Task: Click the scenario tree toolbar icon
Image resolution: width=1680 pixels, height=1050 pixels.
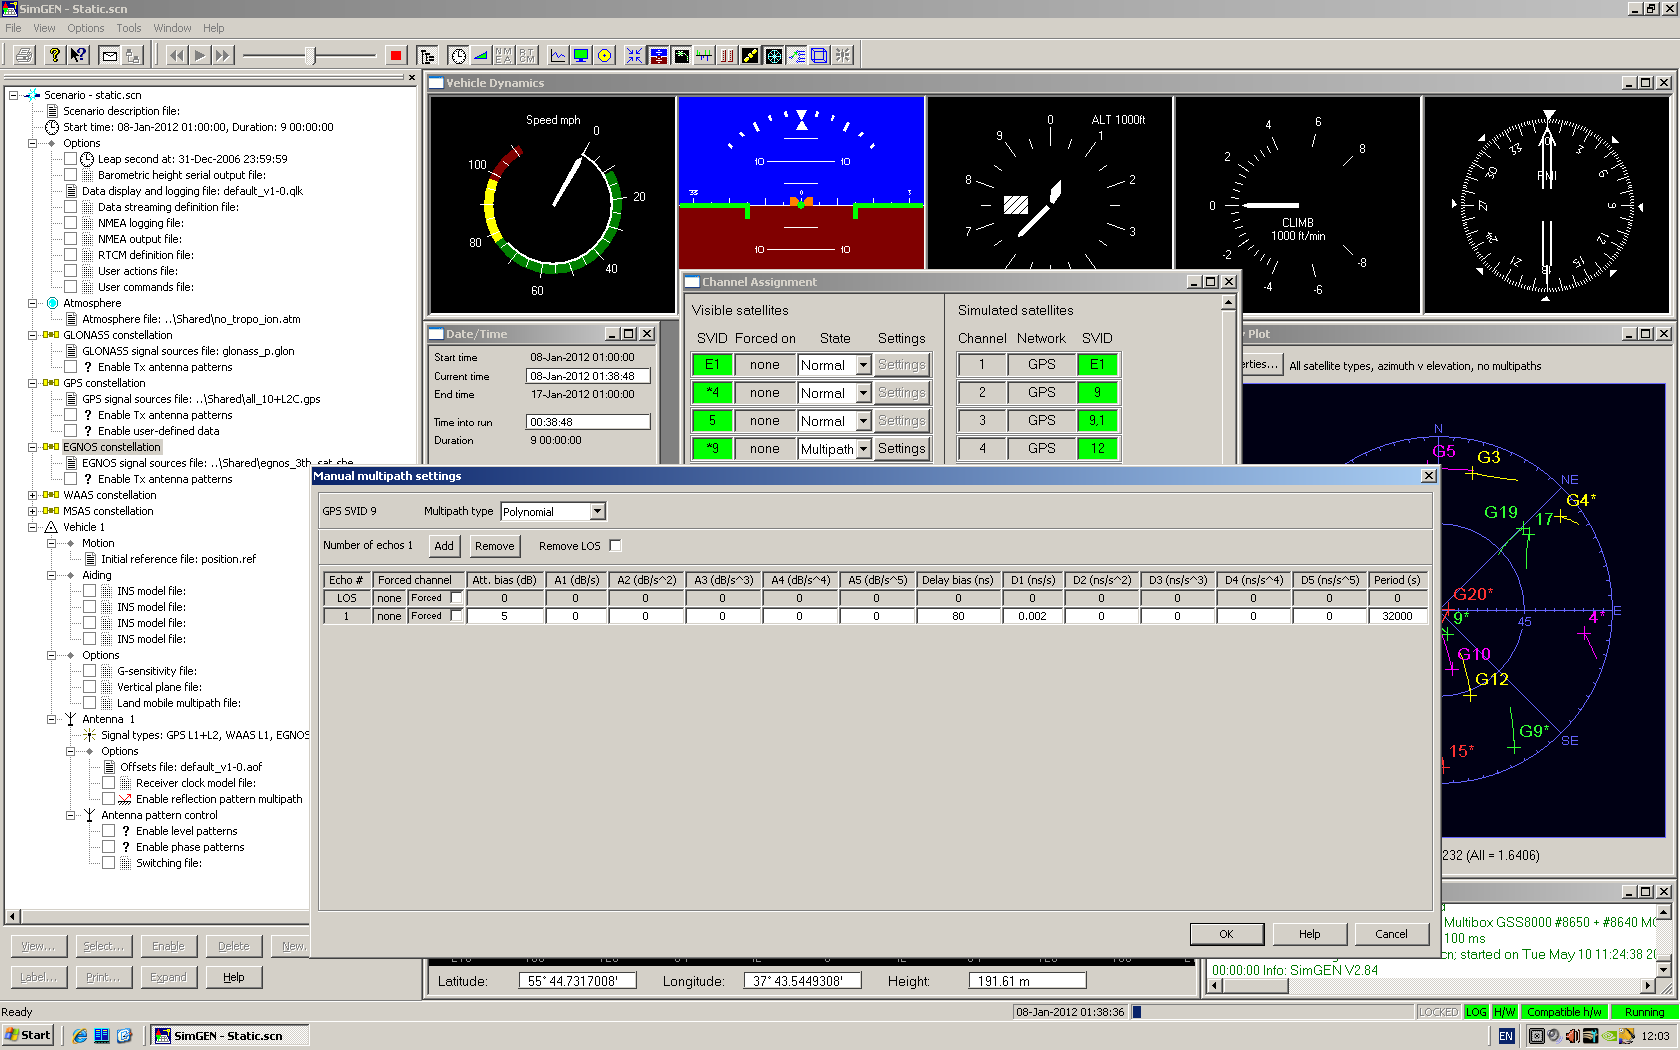Action: tap(427, 56)
